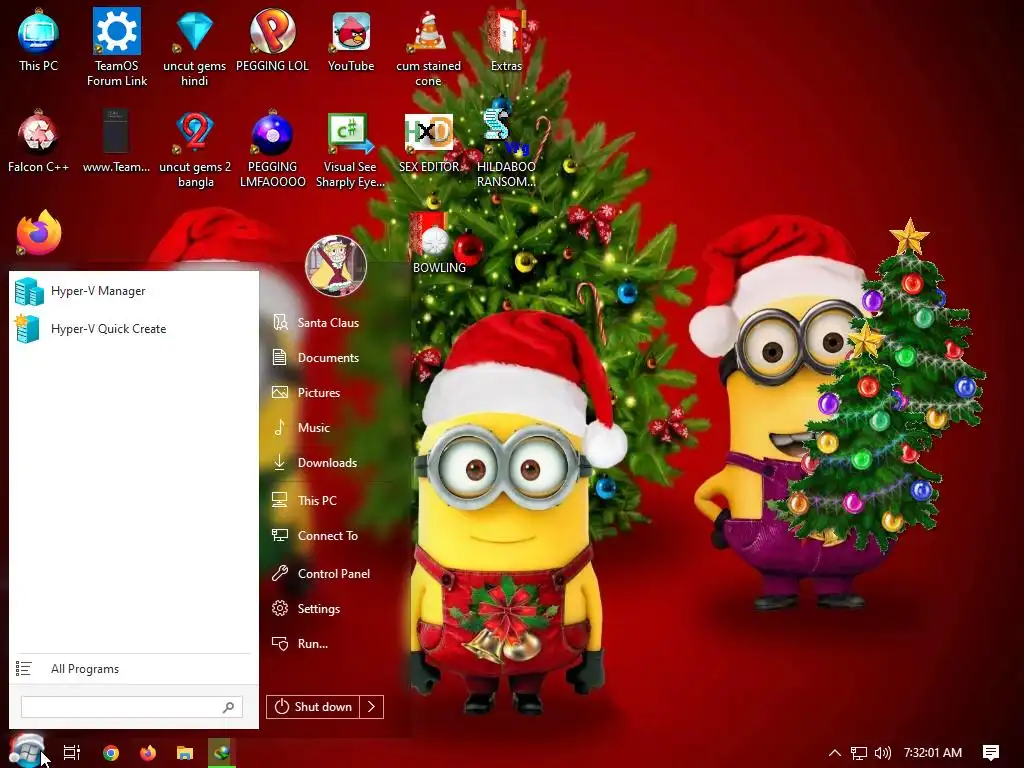
Task: Click the user avatar picture in Start menu
Action: click(x=336, y=266)
